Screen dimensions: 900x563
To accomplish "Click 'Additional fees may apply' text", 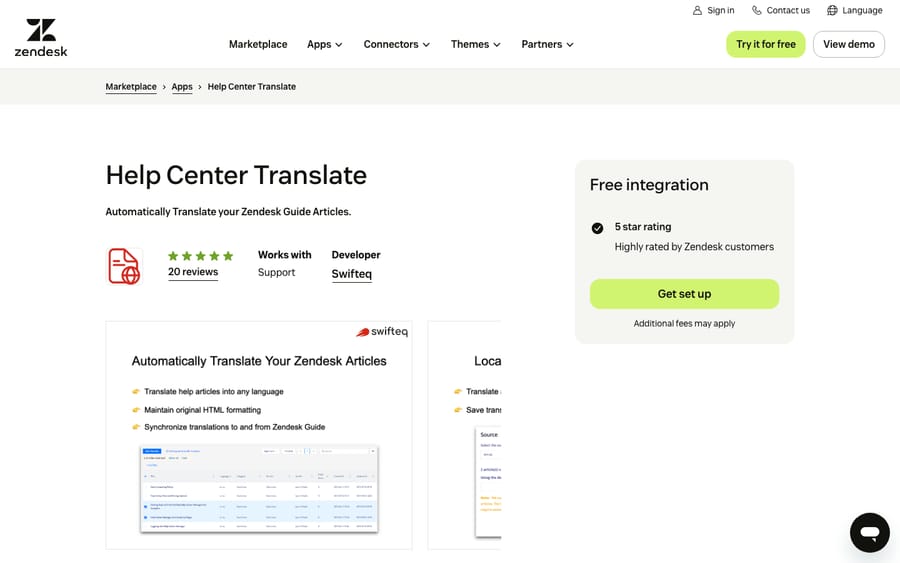I will click(684, 324).
